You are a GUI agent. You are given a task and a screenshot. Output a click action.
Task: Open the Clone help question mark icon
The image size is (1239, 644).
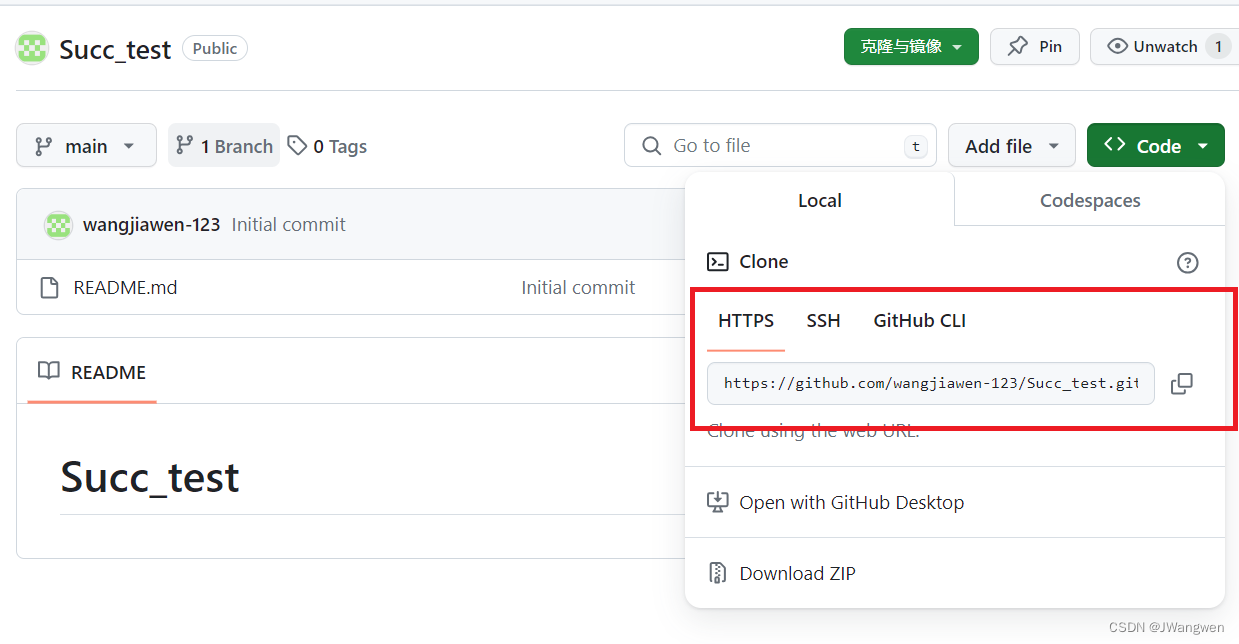[x=1187, y=262]
